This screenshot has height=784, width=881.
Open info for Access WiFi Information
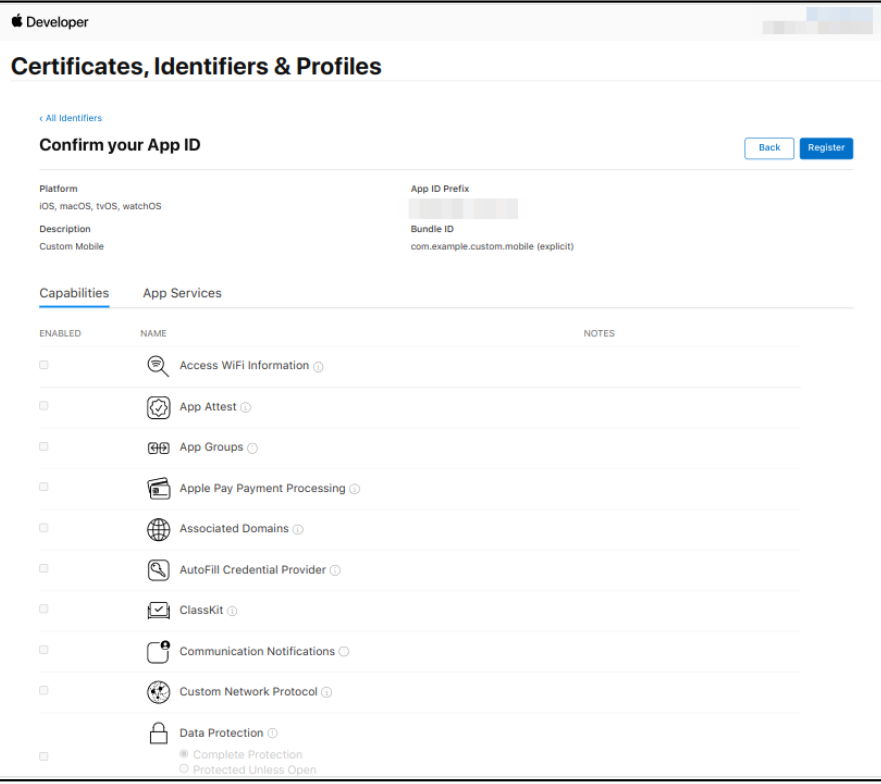(319, 367)
